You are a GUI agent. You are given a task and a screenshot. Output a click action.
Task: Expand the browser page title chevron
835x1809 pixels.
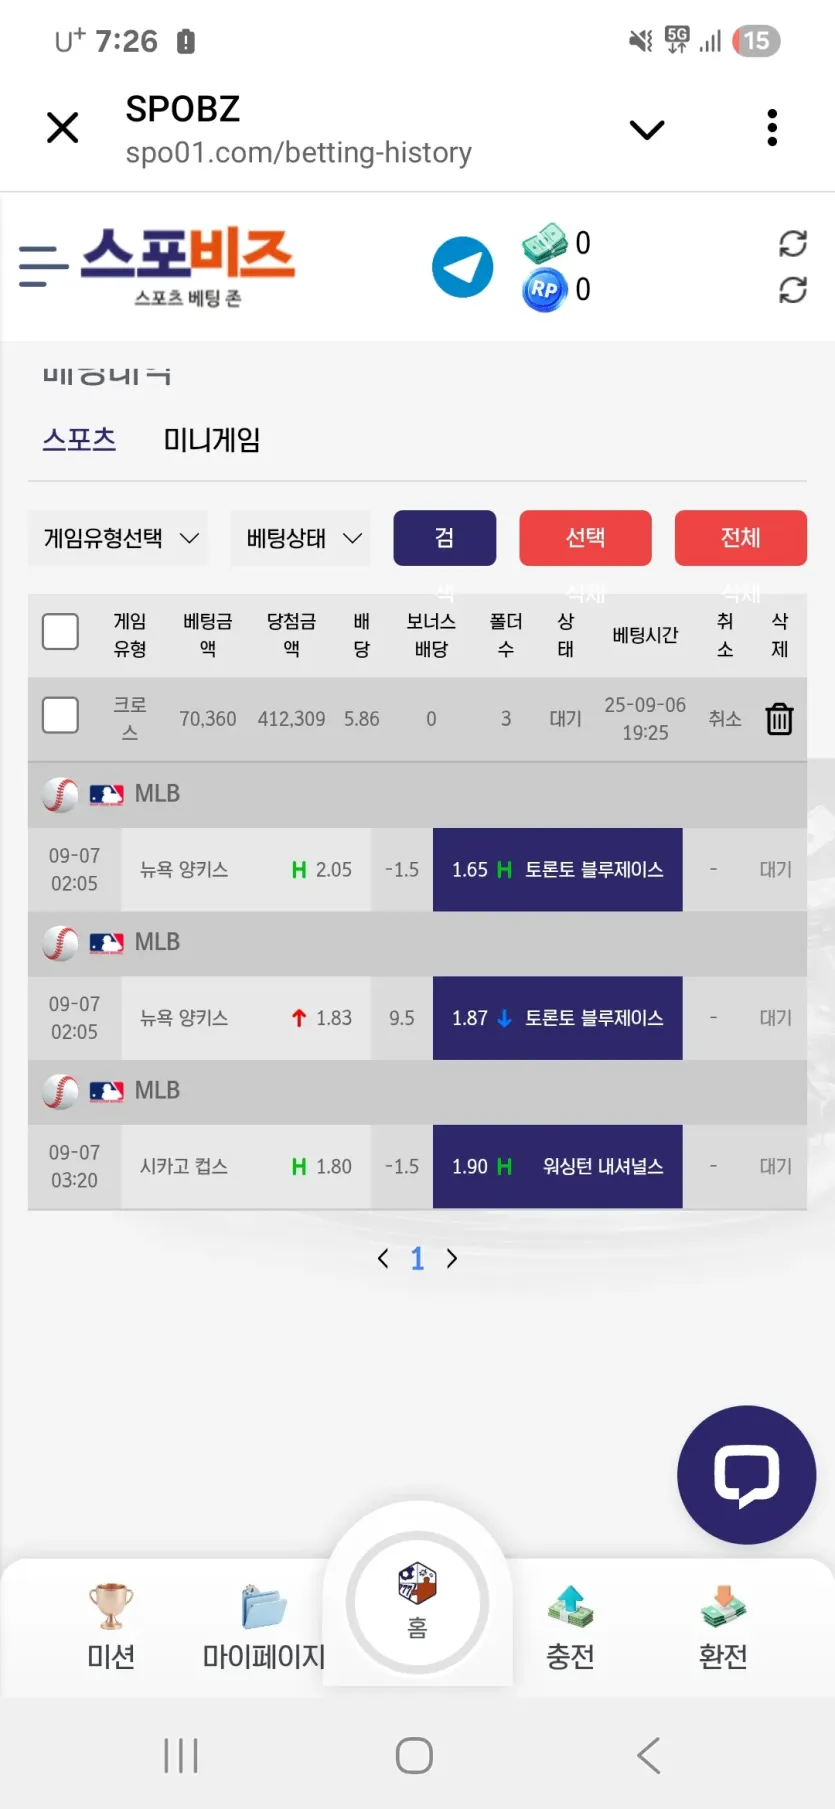(x=647, y=129)
